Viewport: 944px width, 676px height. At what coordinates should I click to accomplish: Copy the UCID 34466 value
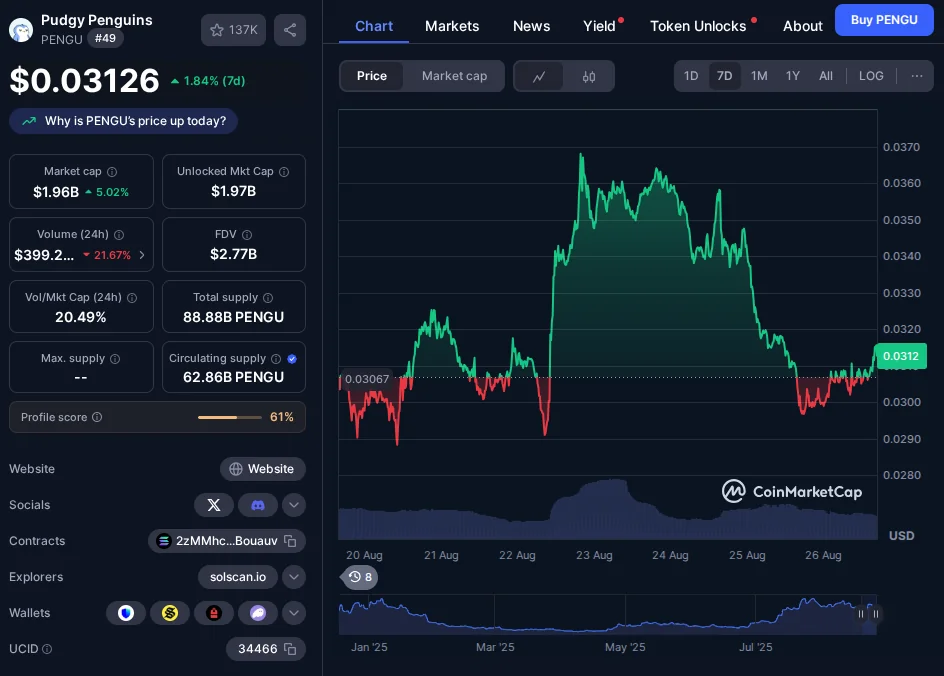(290, 649)
